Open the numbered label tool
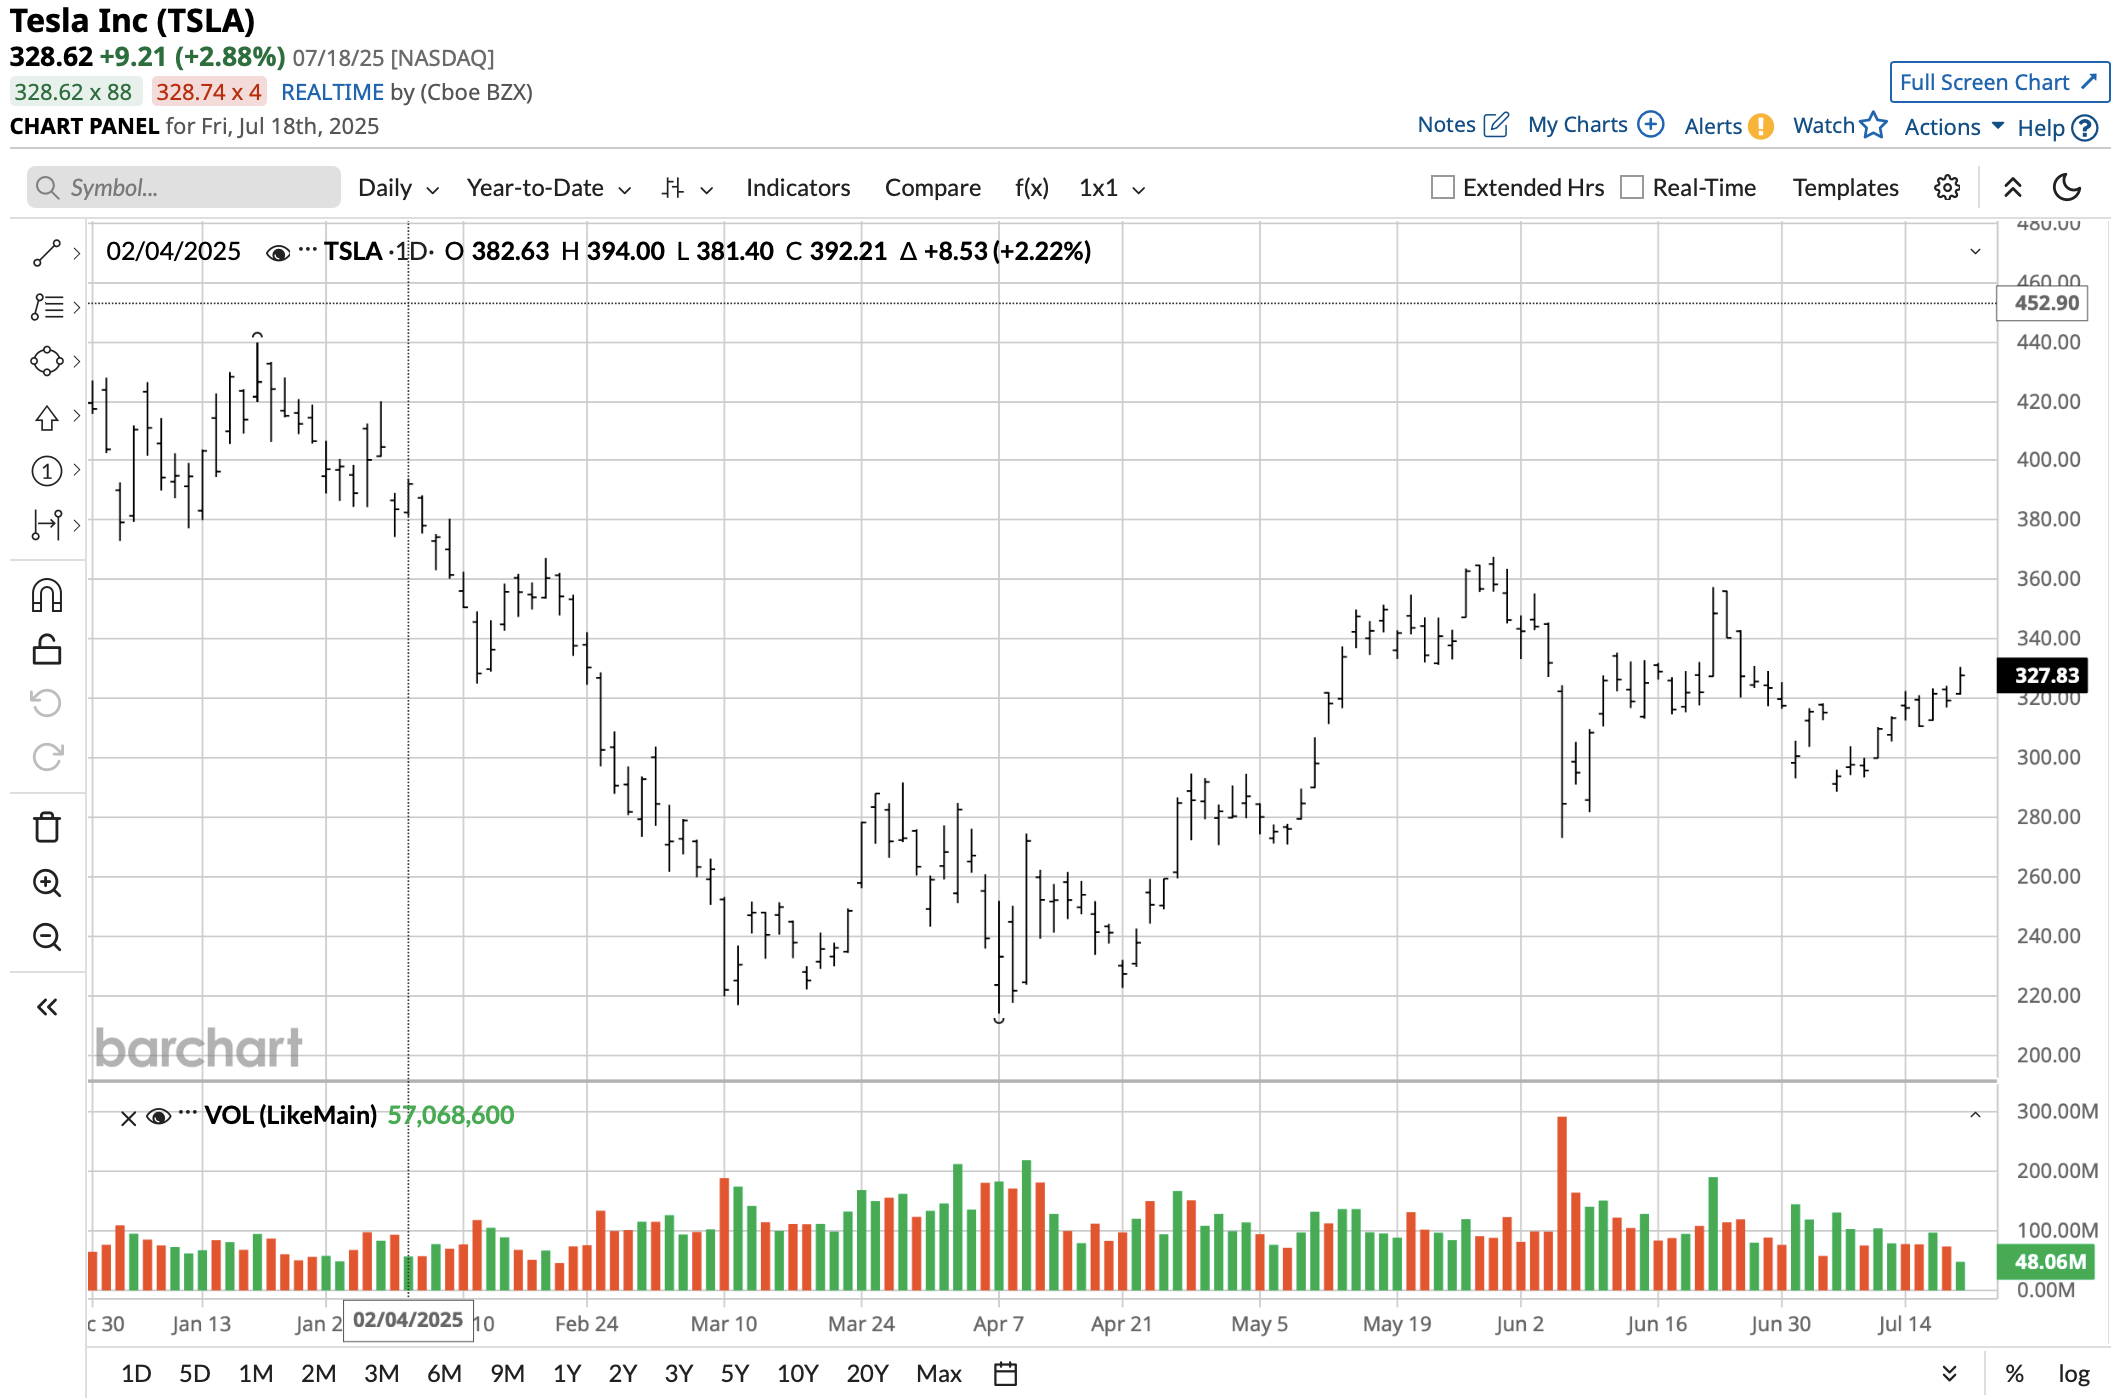Viewport: 2120px width, 1398px height. pyautogui.click(x=46, y=470)
